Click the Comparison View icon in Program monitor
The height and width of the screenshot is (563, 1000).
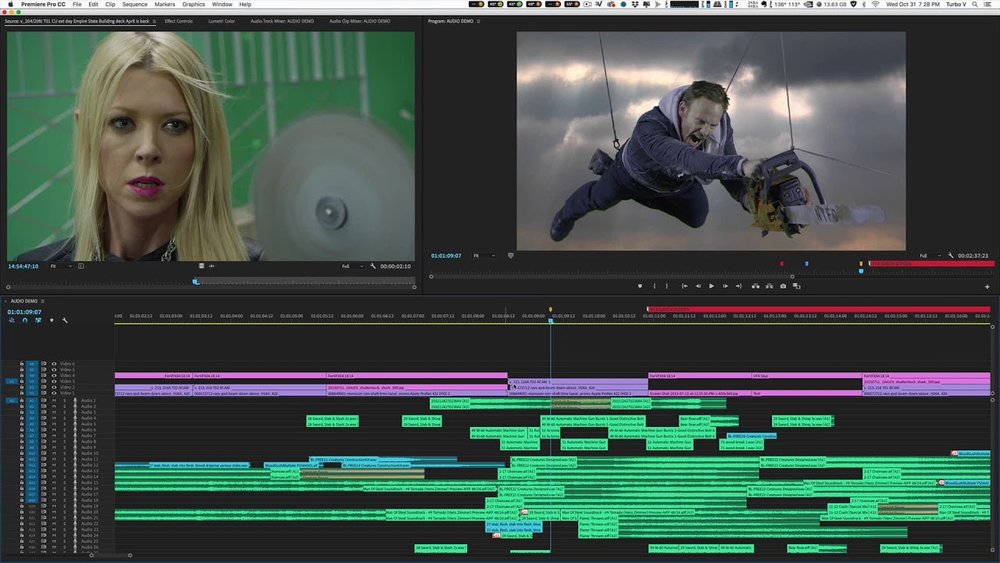point(797,286)
